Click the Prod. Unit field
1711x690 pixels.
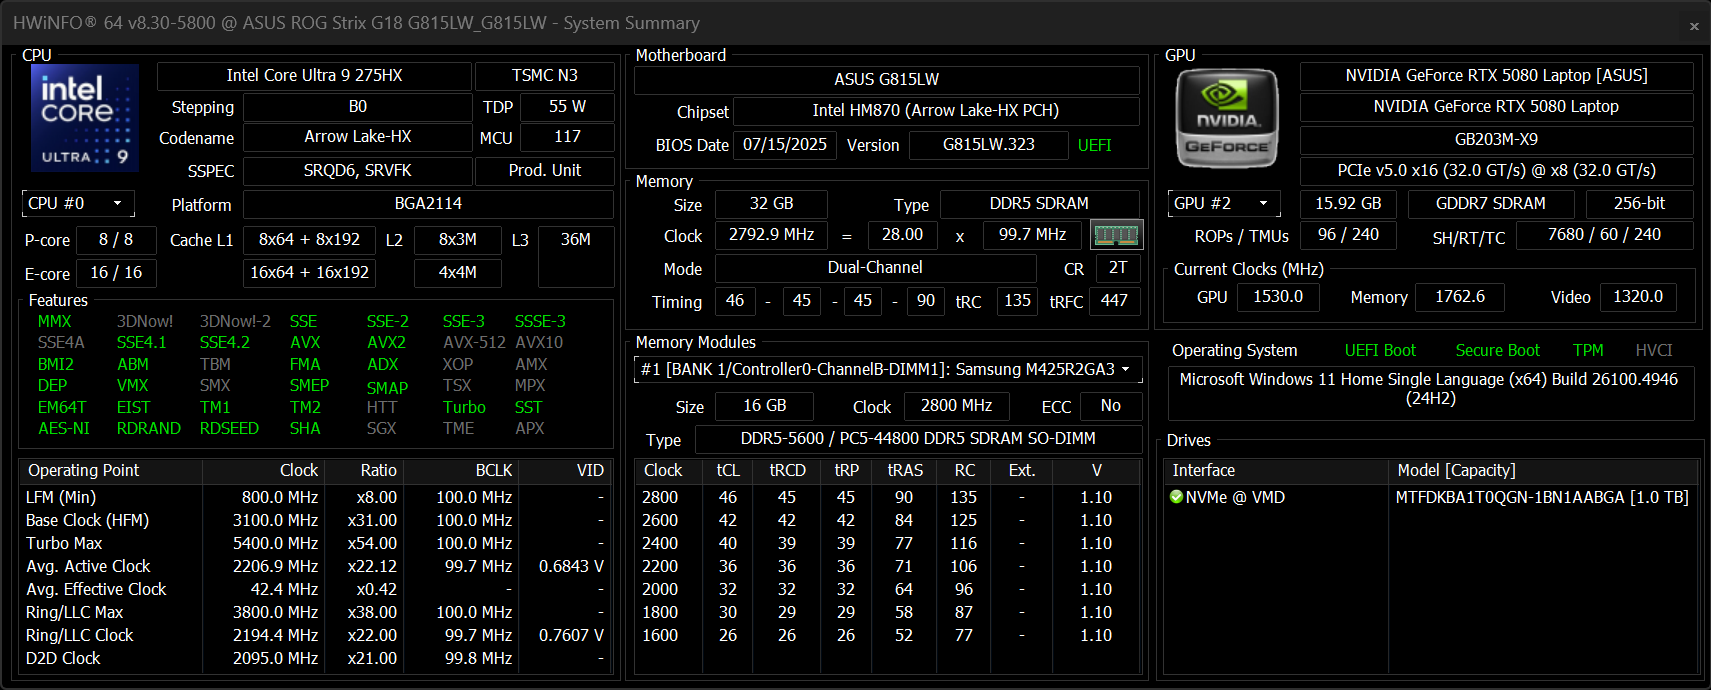[x=545, y=171]
